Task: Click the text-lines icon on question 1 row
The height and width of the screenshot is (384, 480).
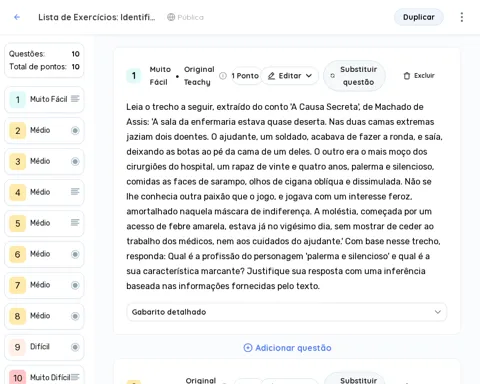Action: pos(75,99)
